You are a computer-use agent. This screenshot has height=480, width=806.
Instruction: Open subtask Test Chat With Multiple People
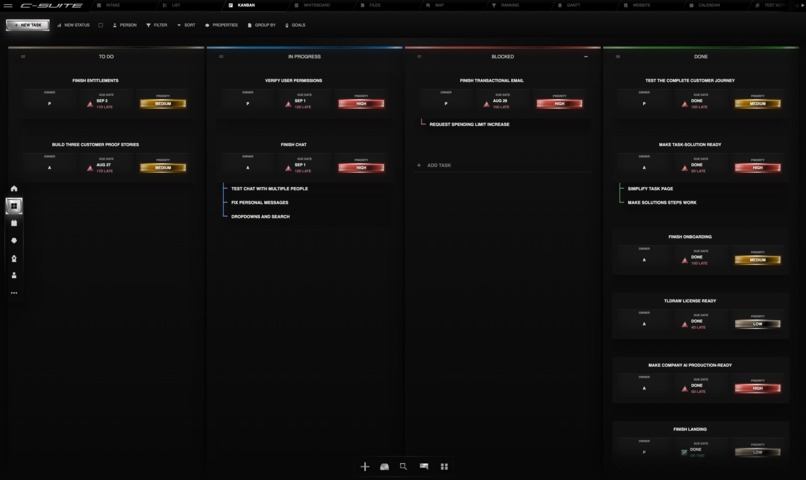(x=269, y=189)
